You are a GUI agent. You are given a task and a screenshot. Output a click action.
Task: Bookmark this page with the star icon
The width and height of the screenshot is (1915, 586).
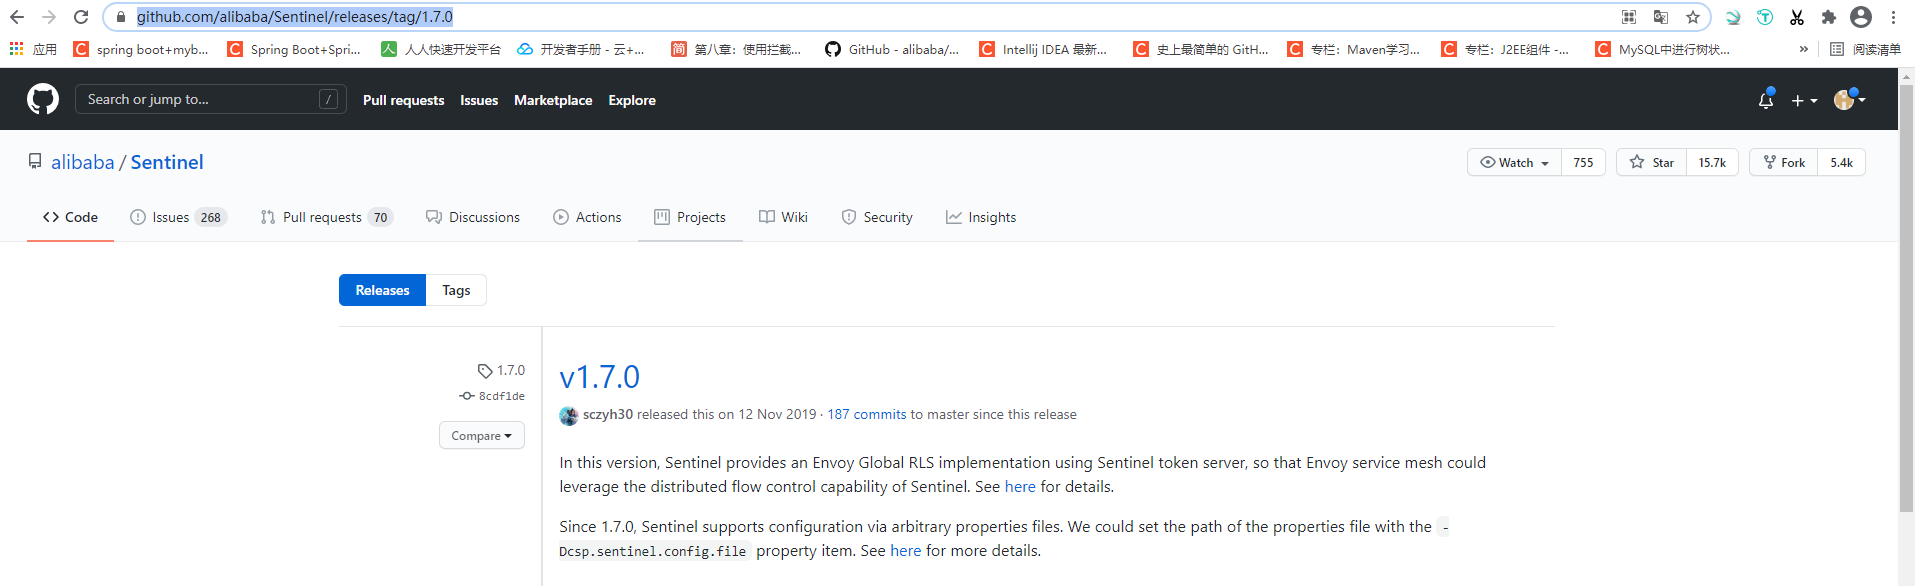point(1693,17)
